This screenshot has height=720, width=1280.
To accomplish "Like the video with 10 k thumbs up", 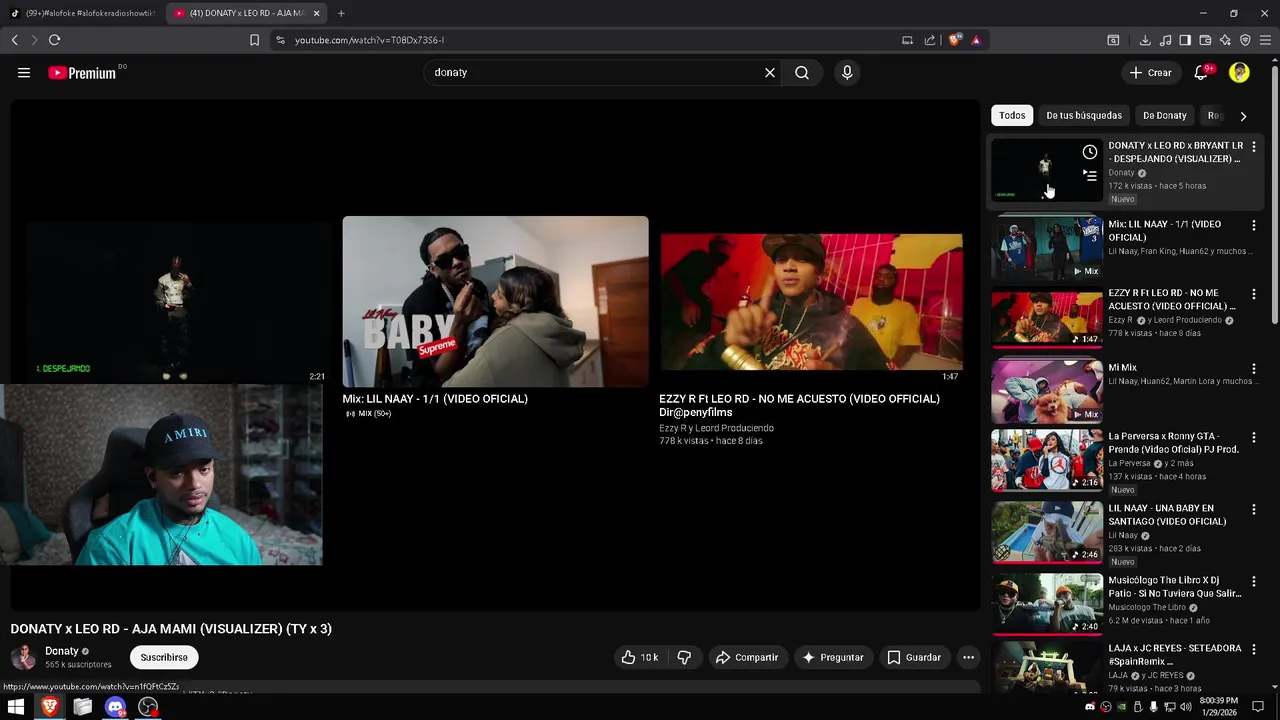I will pos(639,657).
